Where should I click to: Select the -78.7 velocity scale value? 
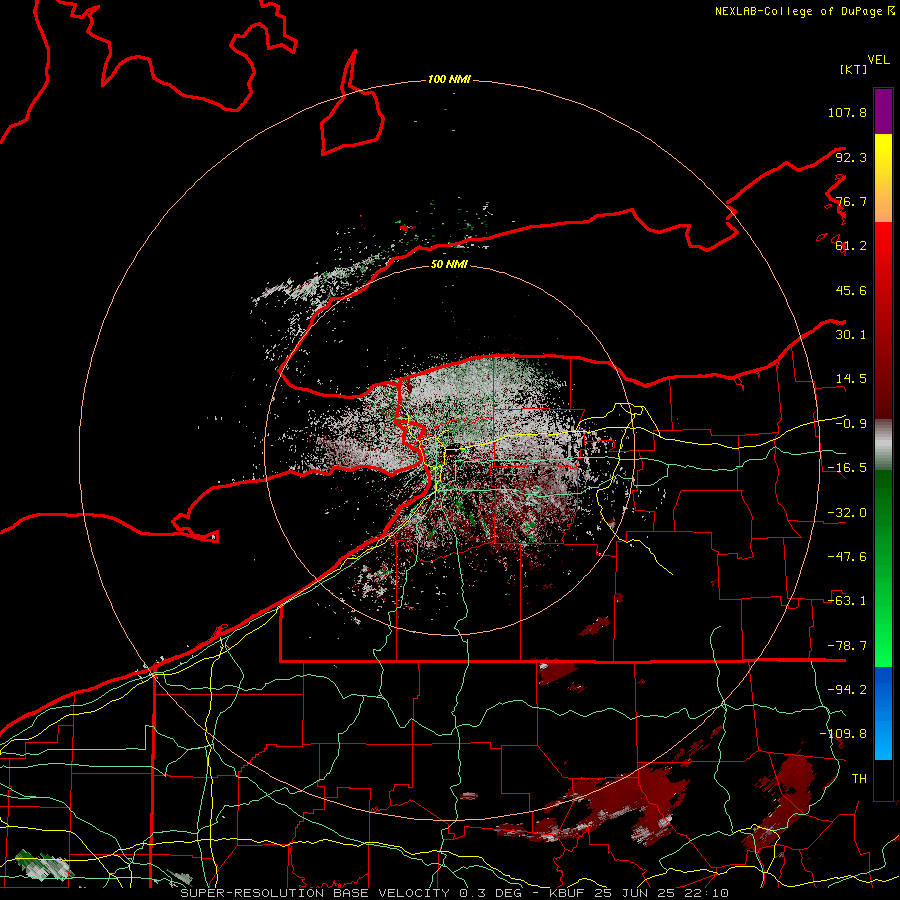[847, 646]
